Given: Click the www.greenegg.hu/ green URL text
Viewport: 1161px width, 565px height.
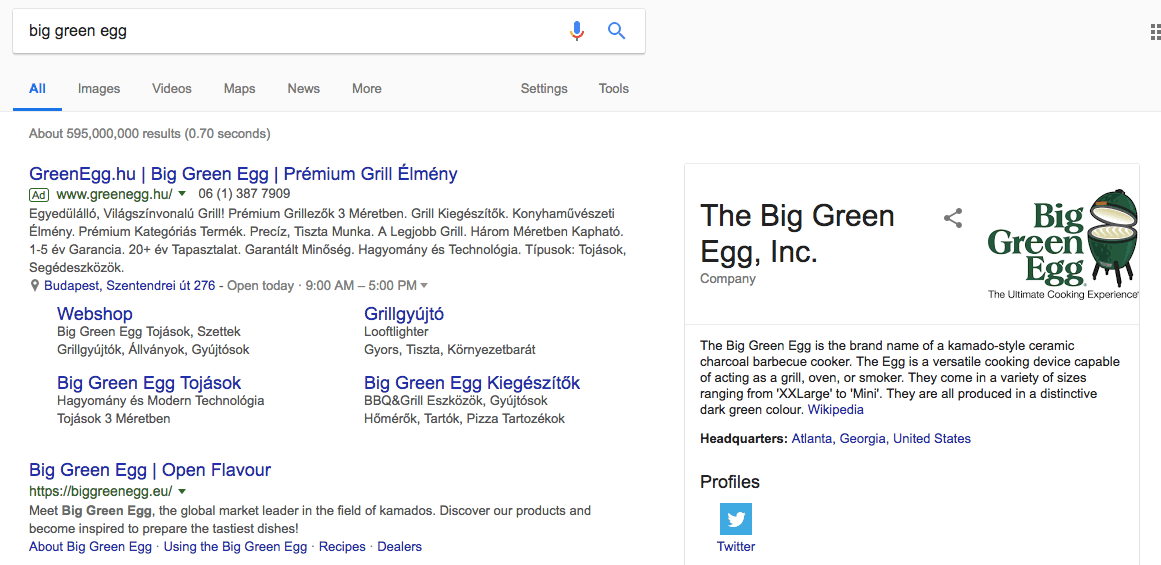Looking at the screenshot, I should tap(114, 195).
